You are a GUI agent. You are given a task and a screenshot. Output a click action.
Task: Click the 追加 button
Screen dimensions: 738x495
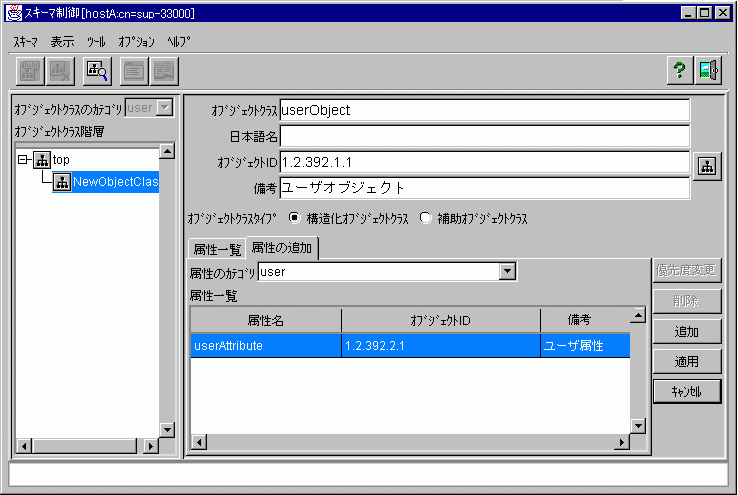coord(687,332)
